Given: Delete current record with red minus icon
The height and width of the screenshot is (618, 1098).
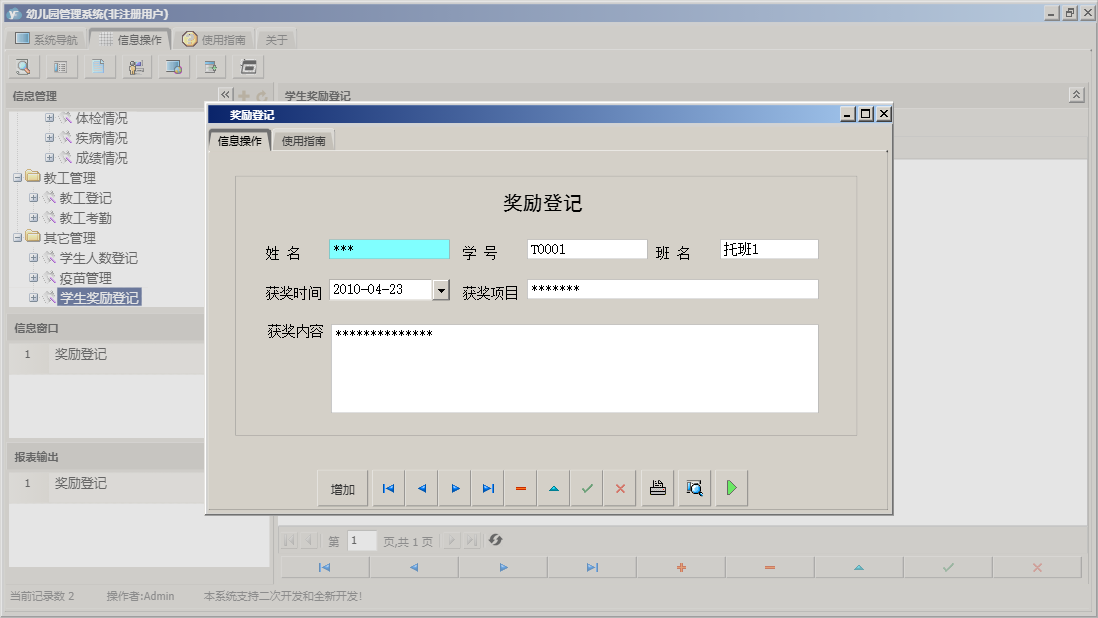Looking at the screenshot, I should pyautogui.click(x=520, y=488).
